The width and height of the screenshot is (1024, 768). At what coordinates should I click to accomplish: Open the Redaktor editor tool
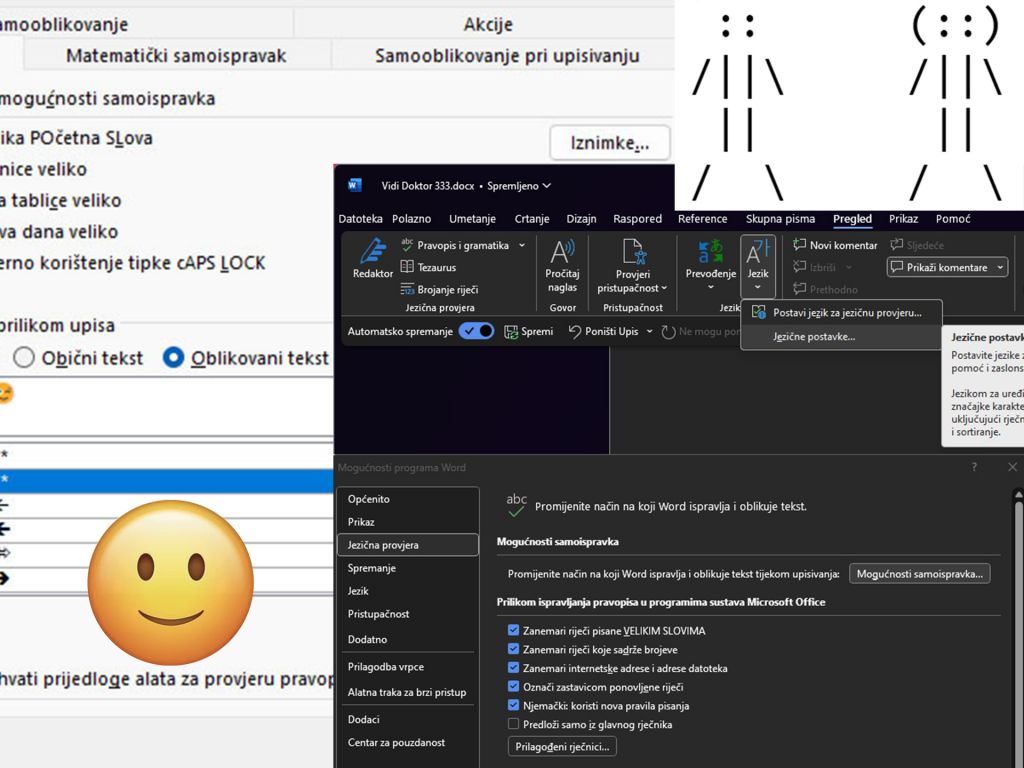372,259
